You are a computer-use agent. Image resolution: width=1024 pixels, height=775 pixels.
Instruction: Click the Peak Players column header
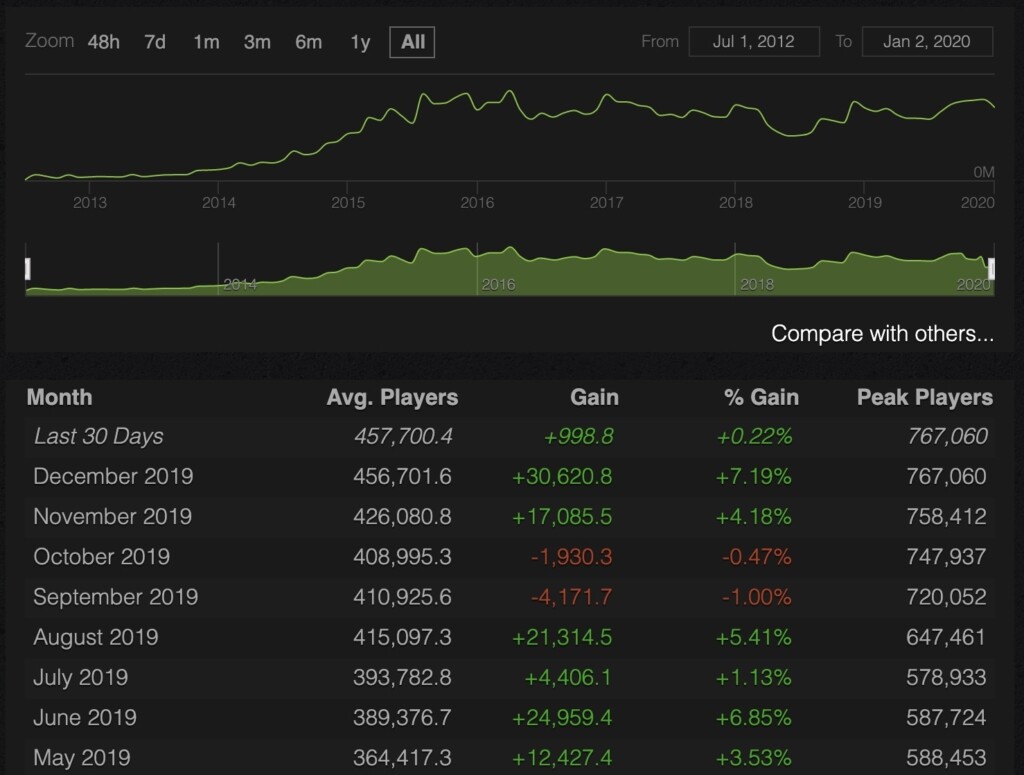[924, 397]
